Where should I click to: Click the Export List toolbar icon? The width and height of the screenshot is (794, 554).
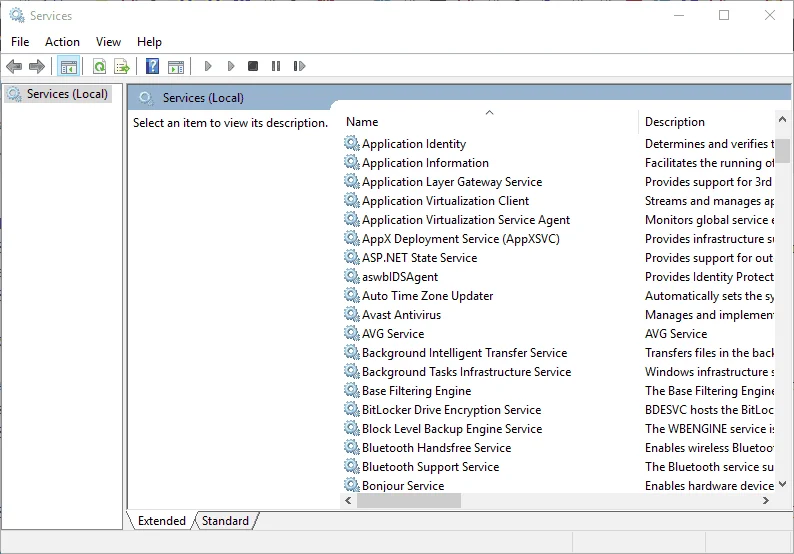[122, 66]
